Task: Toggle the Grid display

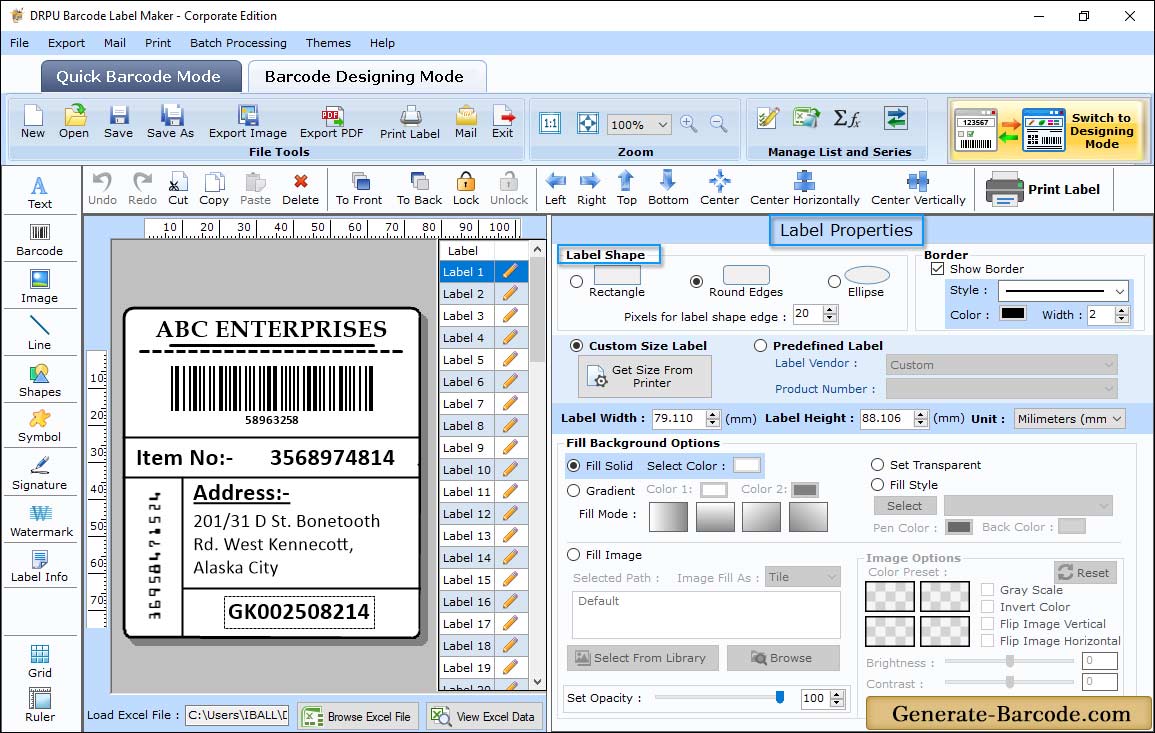Action: (x=40, y=661)
